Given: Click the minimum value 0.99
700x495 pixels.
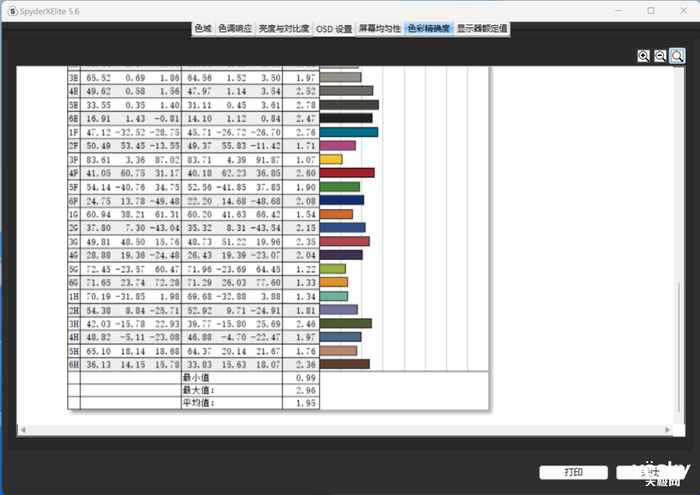Looking at the screenshot, I should tap(306, 378).
